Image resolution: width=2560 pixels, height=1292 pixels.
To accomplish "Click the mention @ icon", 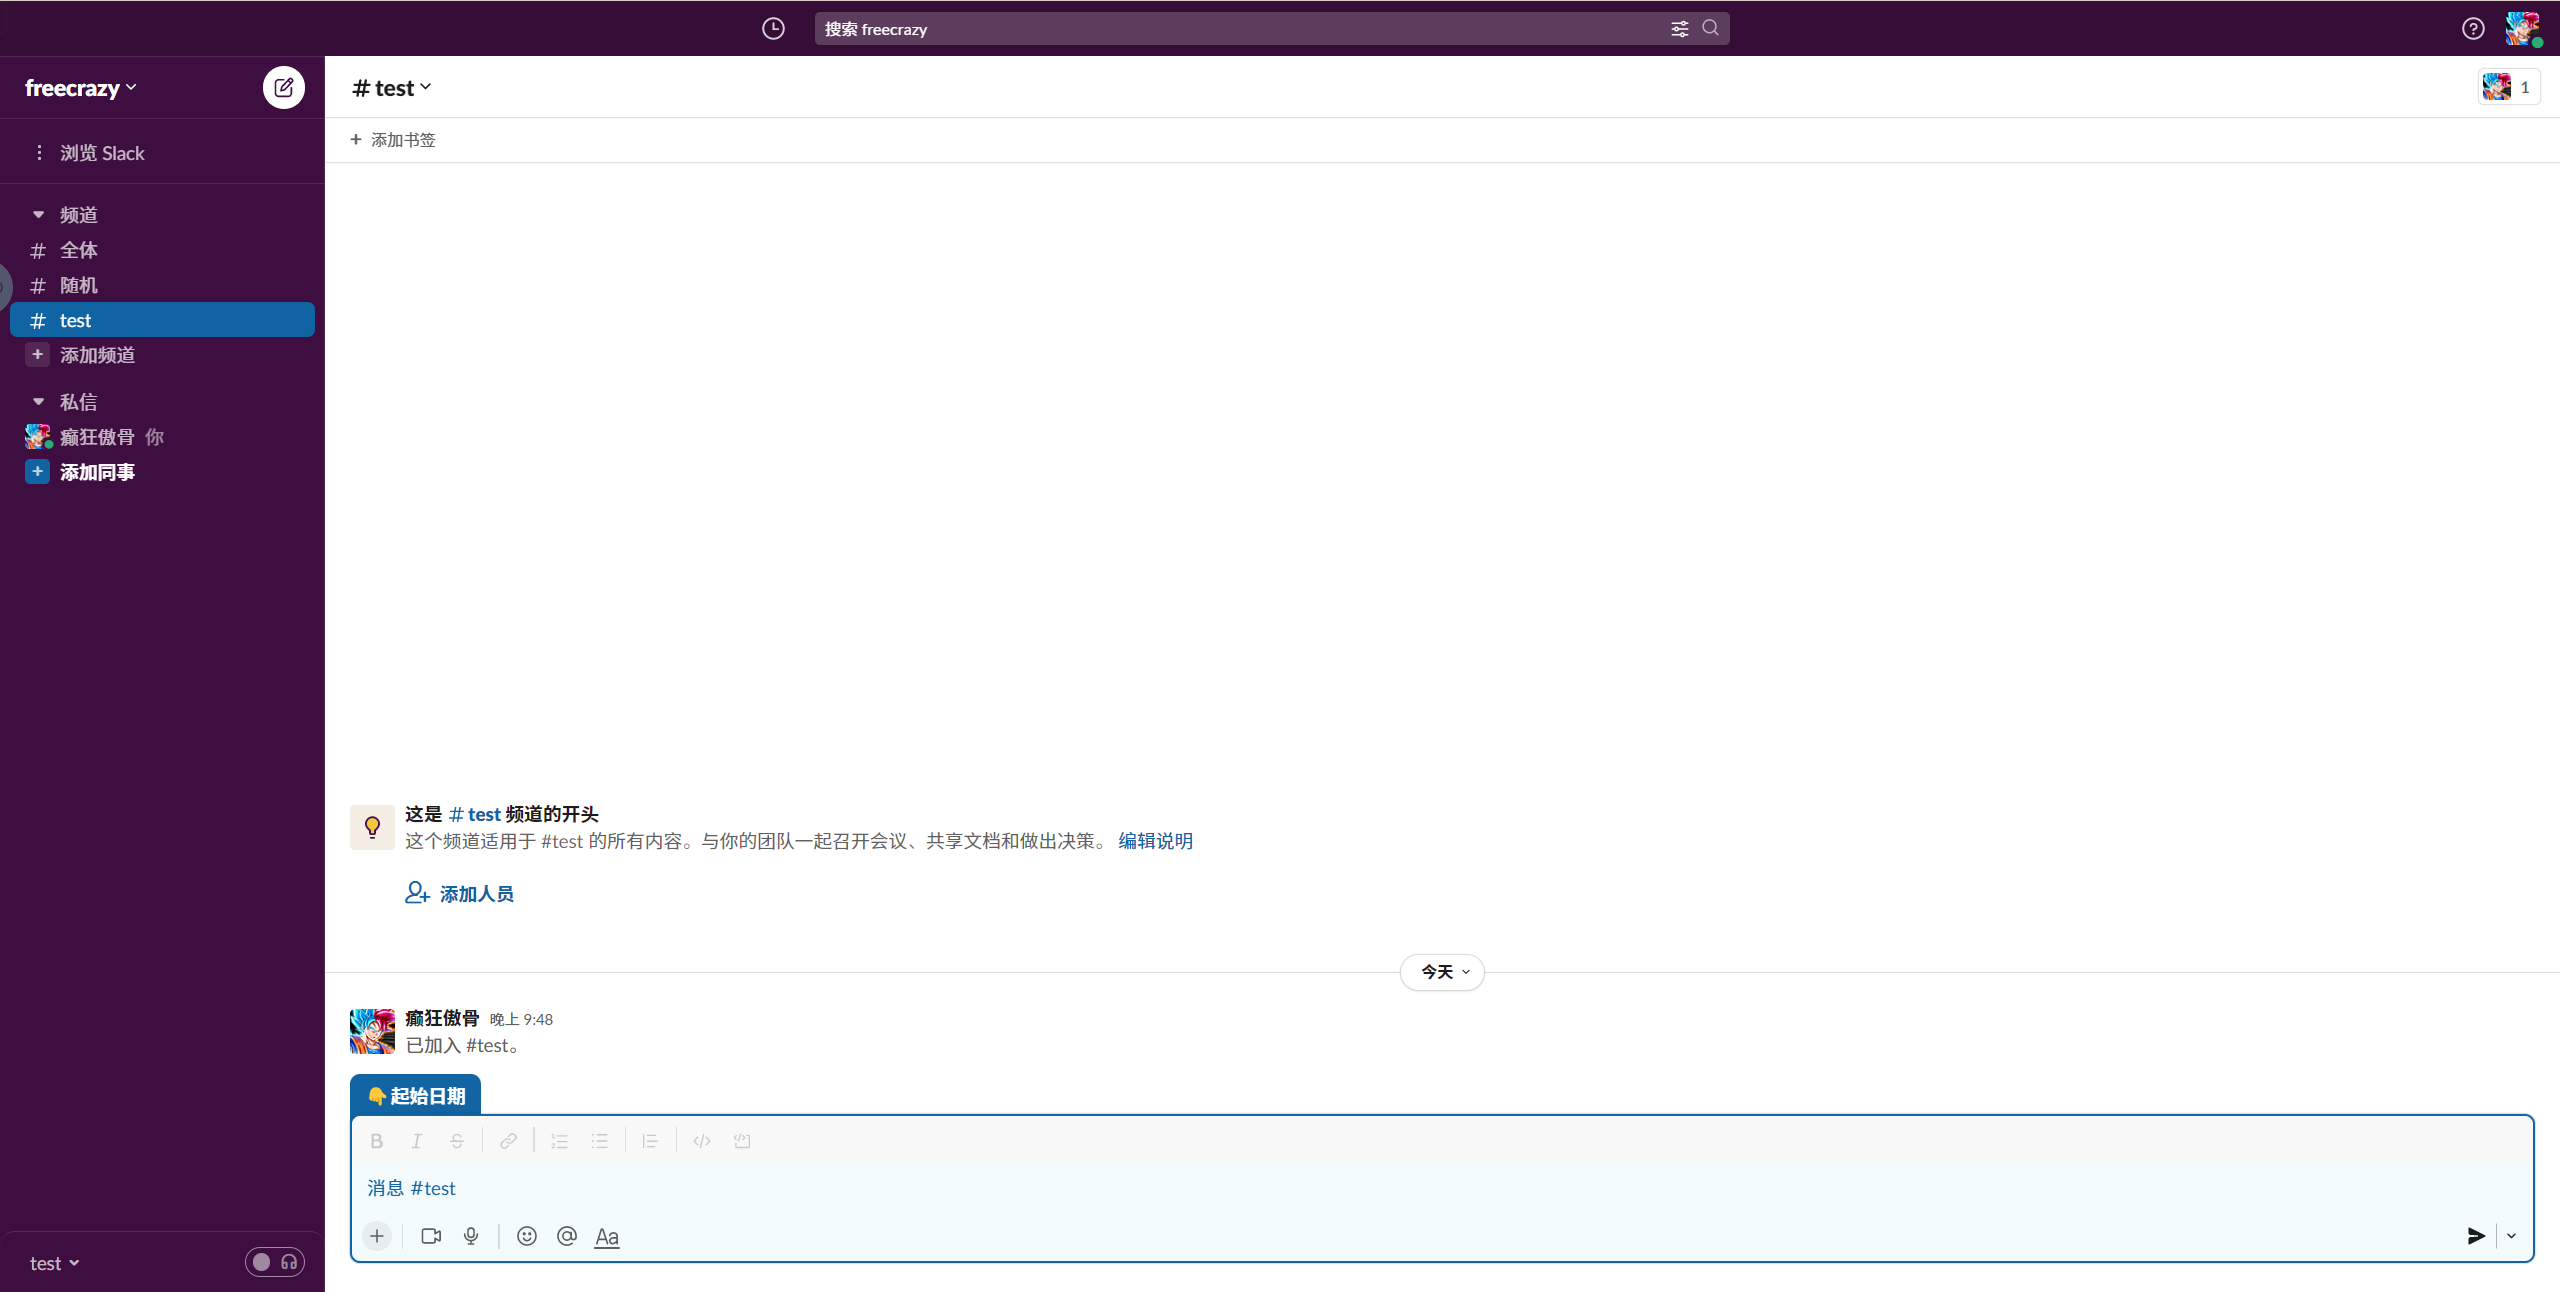I will (567, 1236).
